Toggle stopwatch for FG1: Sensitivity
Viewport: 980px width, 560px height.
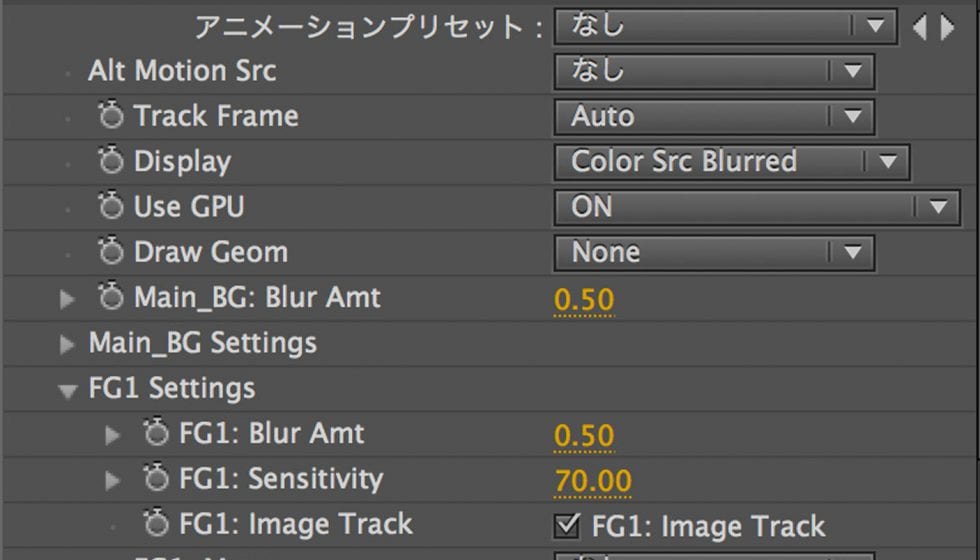point(156,479)
